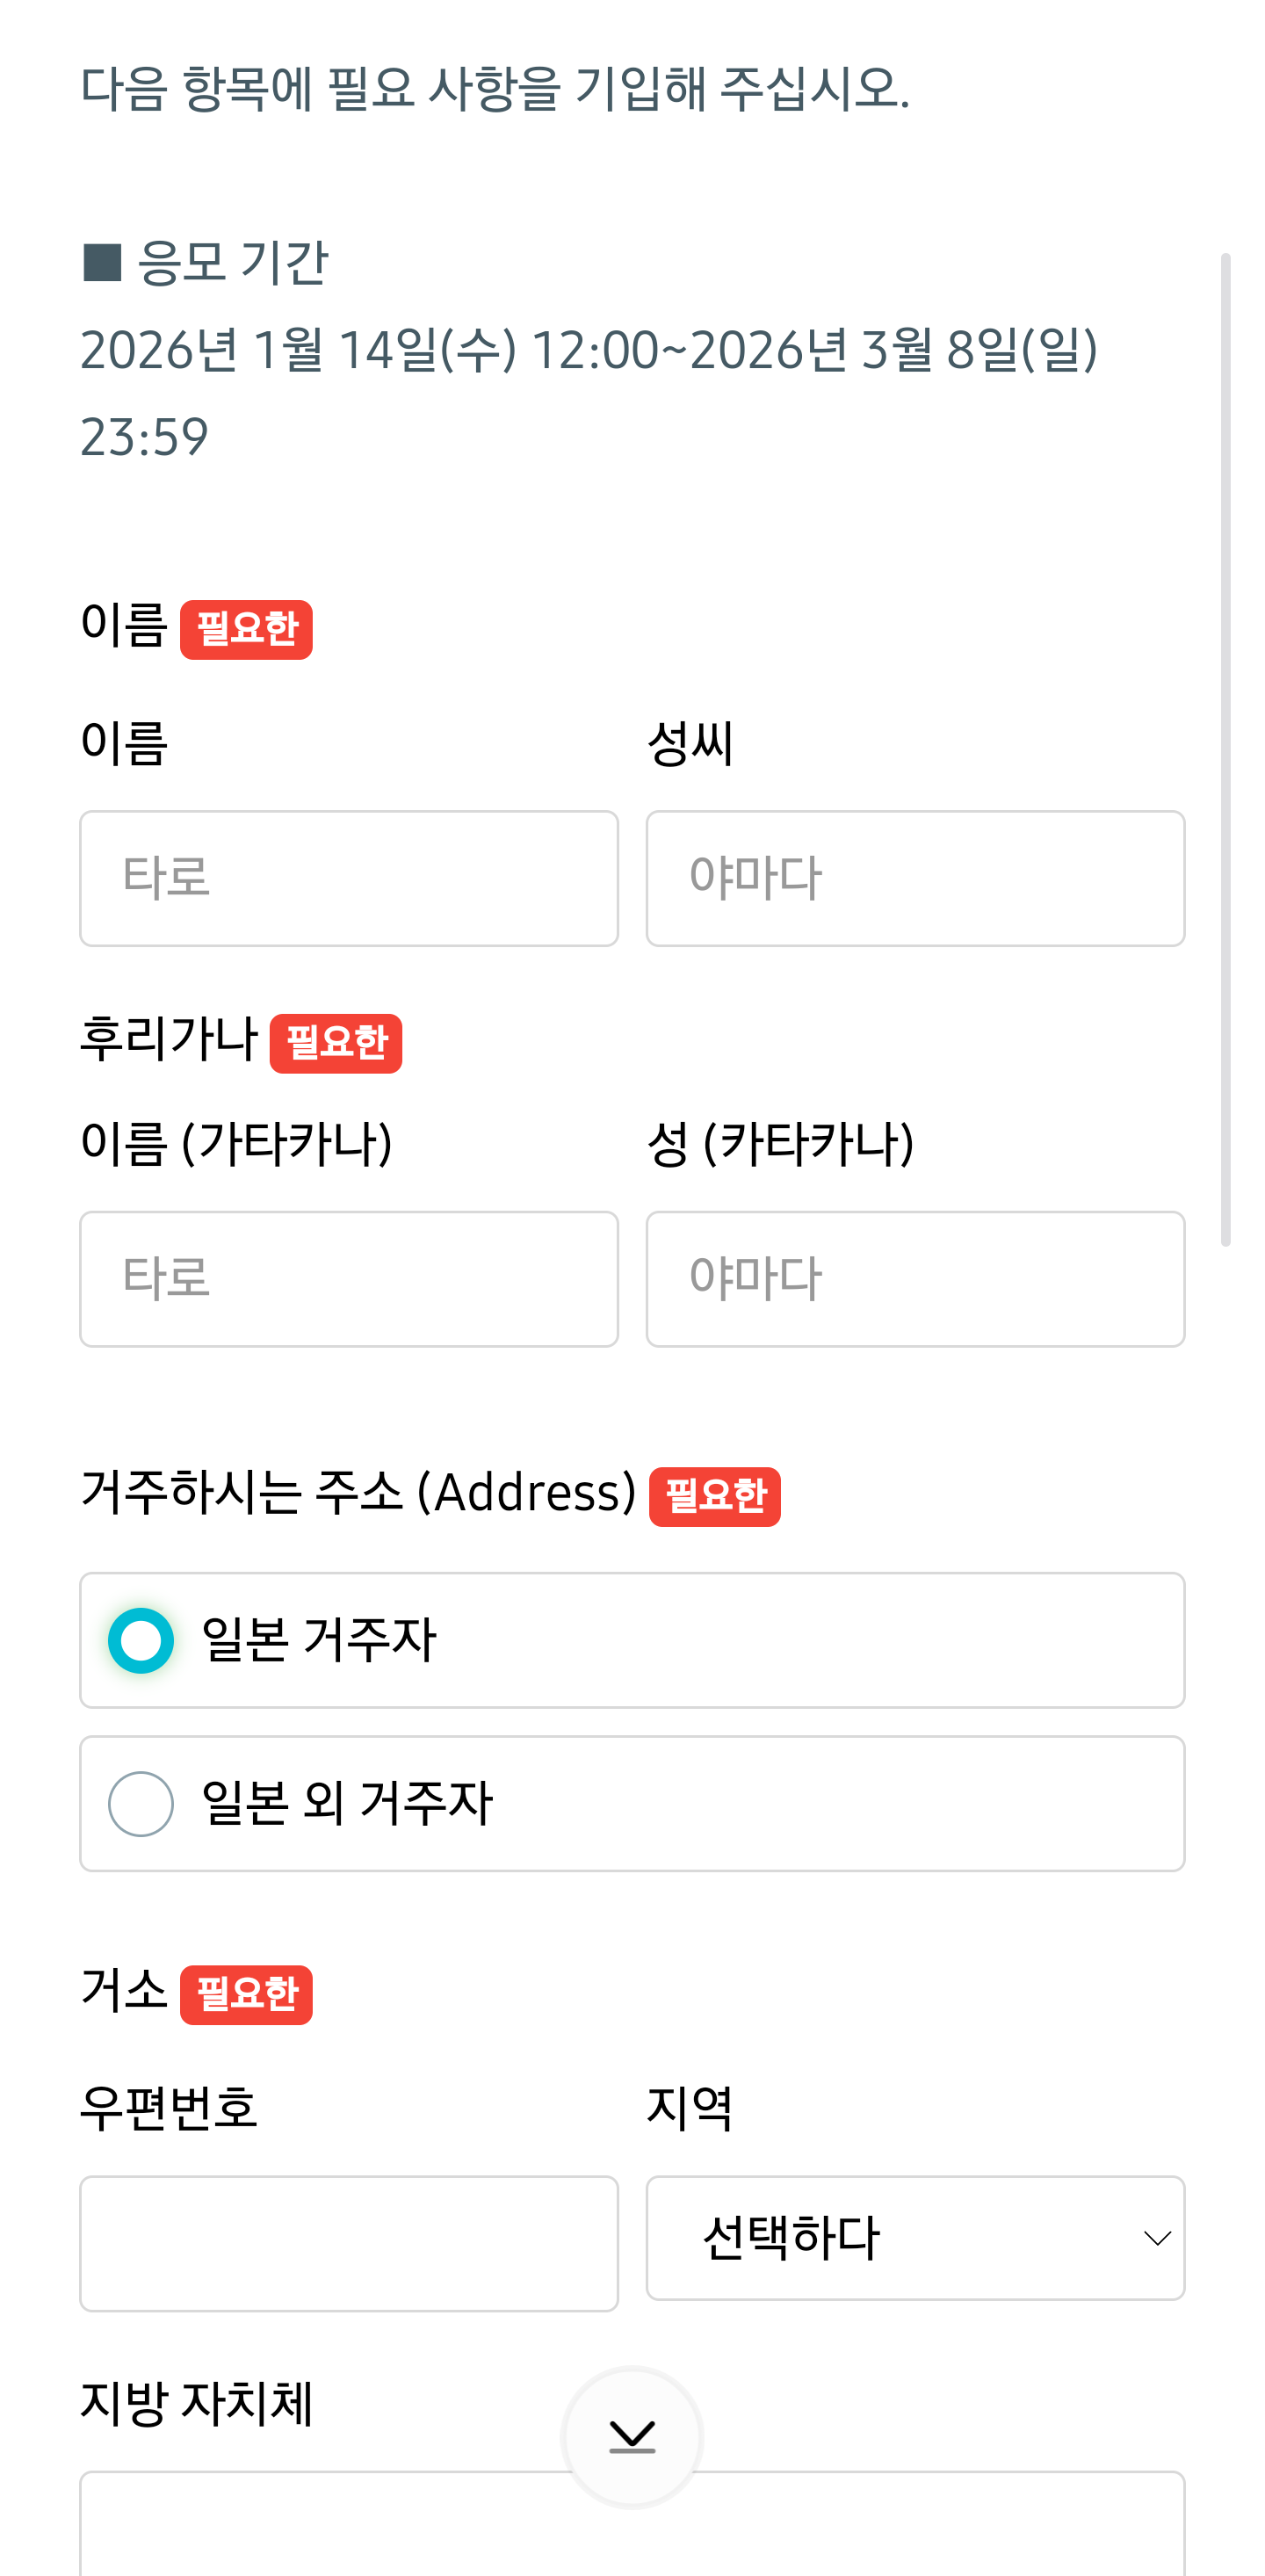Focus the 성씨 input field
Viewport: 1265px width, 2576px height.
point(914,878)
